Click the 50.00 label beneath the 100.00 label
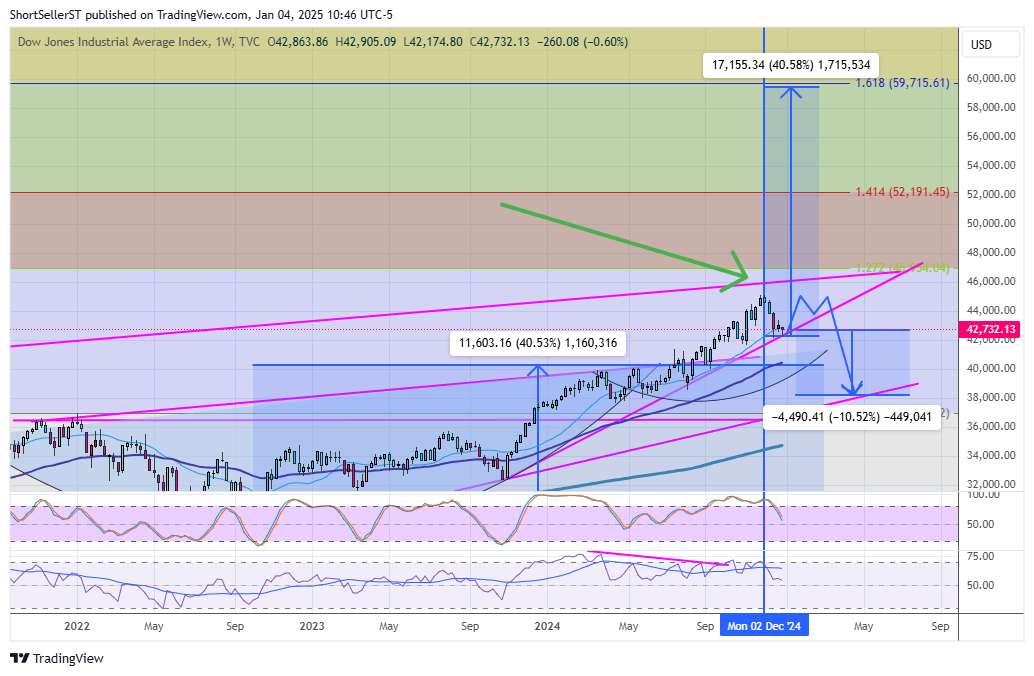This screenshot has width=1034, height=676. (x=981, y=524)
